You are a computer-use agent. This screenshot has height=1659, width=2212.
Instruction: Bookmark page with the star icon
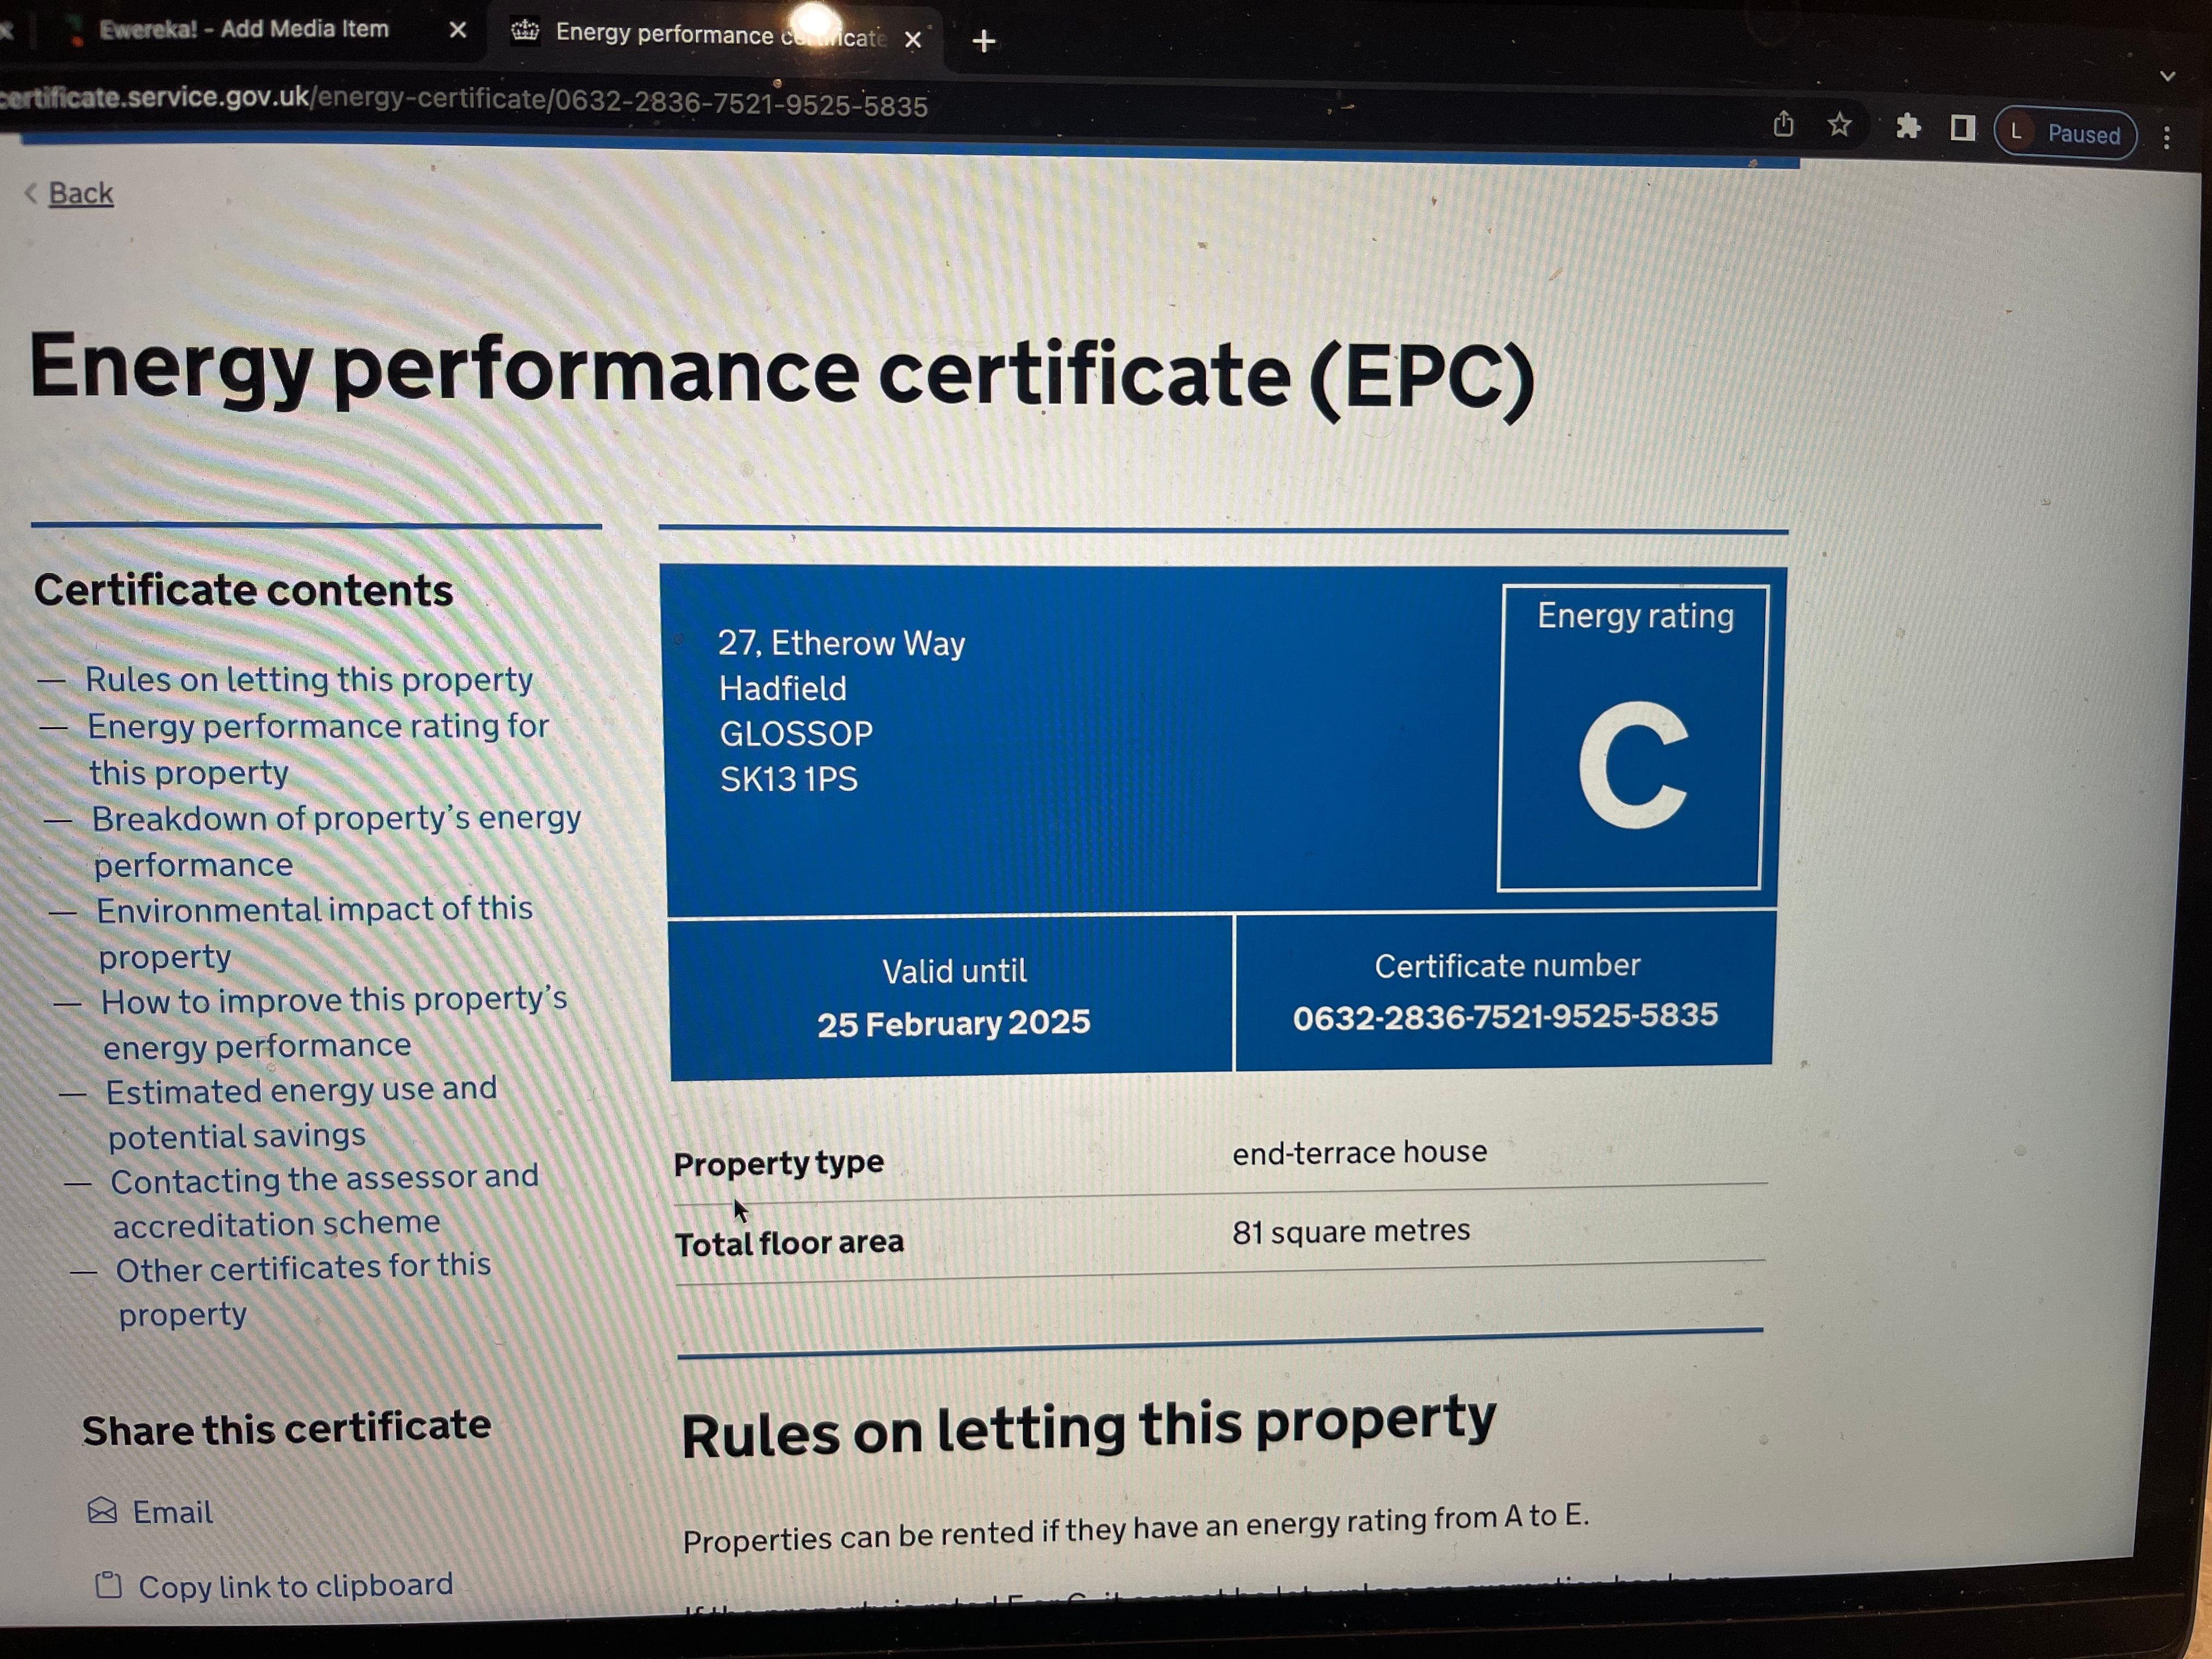pos(1839,125)
